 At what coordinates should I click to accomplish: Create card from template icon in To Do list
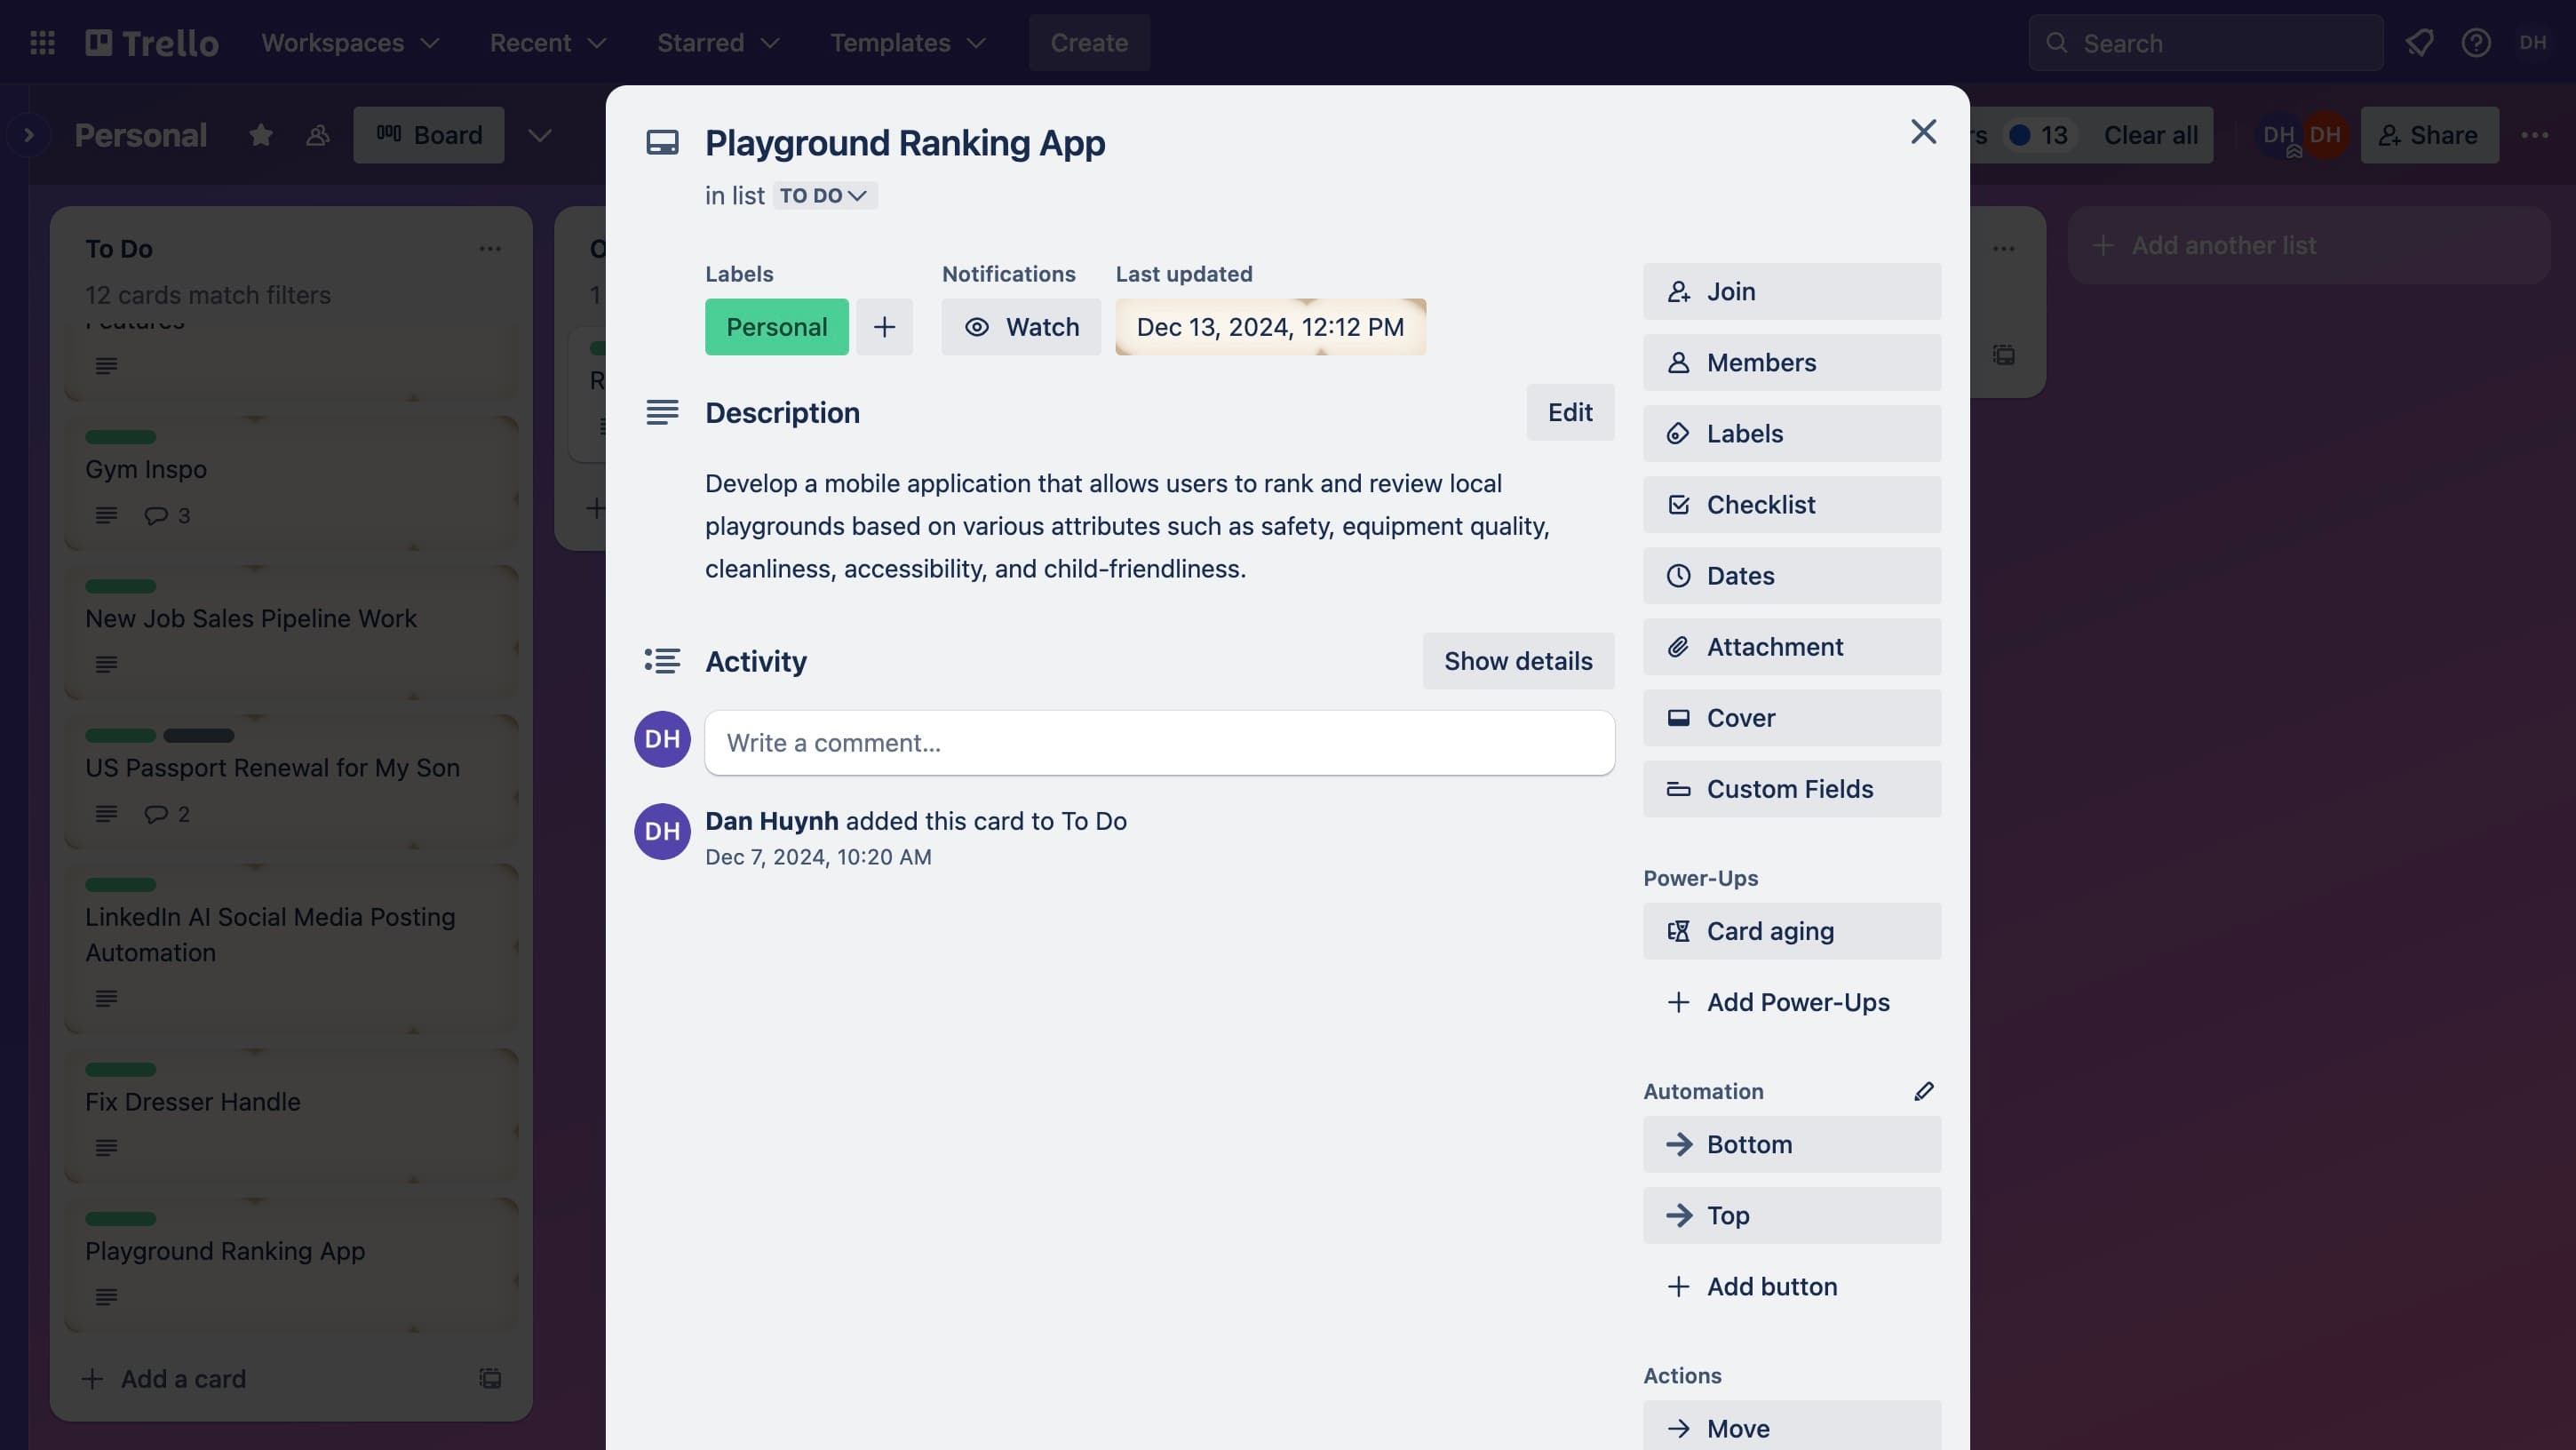tap(490, 1378)
